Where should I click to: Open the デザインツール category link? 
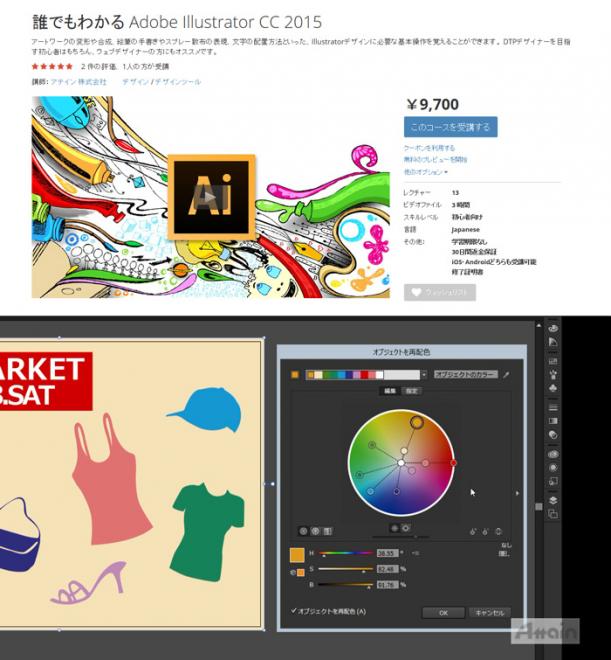[178, 82]
